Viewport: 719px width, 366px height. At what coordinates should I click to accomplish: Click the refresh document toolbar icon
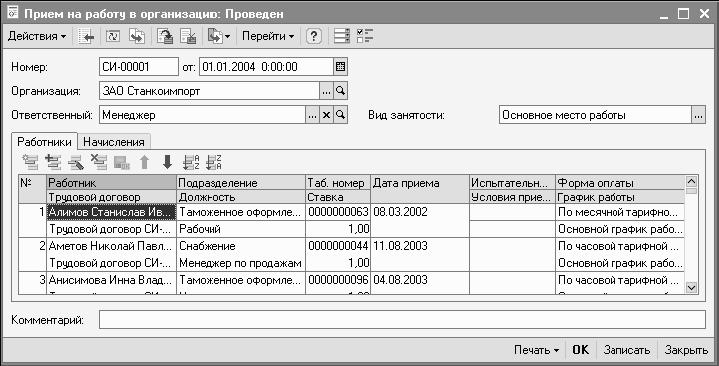click(113, 36)
